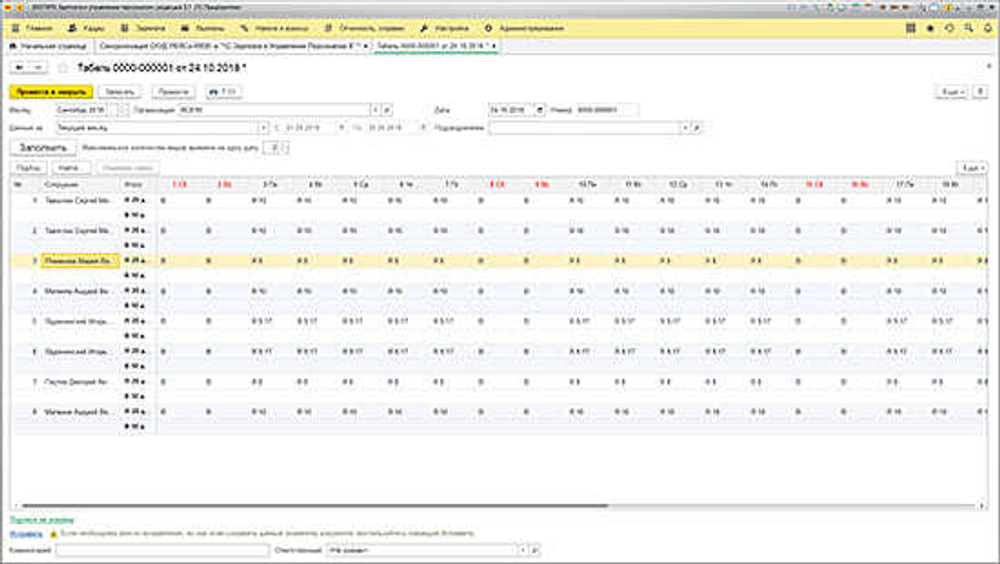Click into Месяц field
The width and height of the screenshot is (1000, 564).
click(x=81, y=110)
